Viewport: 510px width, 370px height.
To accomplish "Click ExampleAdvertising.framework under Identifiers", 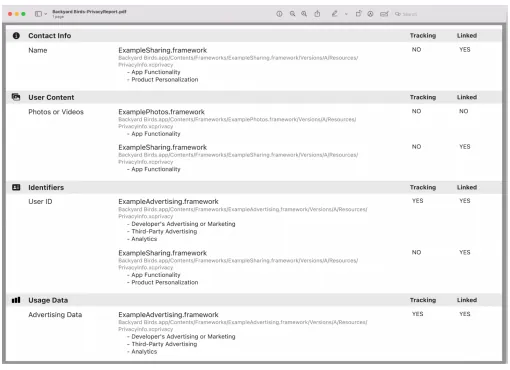I will (168, 202).
